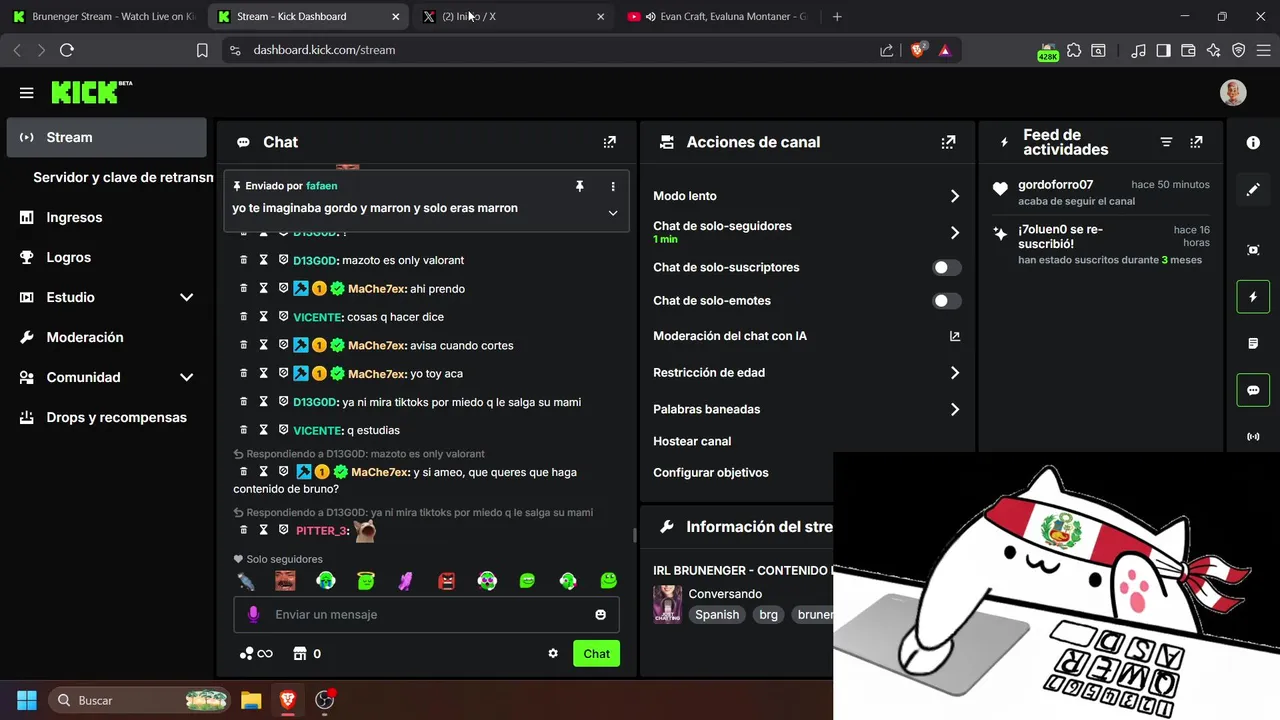
Task: Toggle Chat de solo-emotes switch
Action: coord(946,300)
